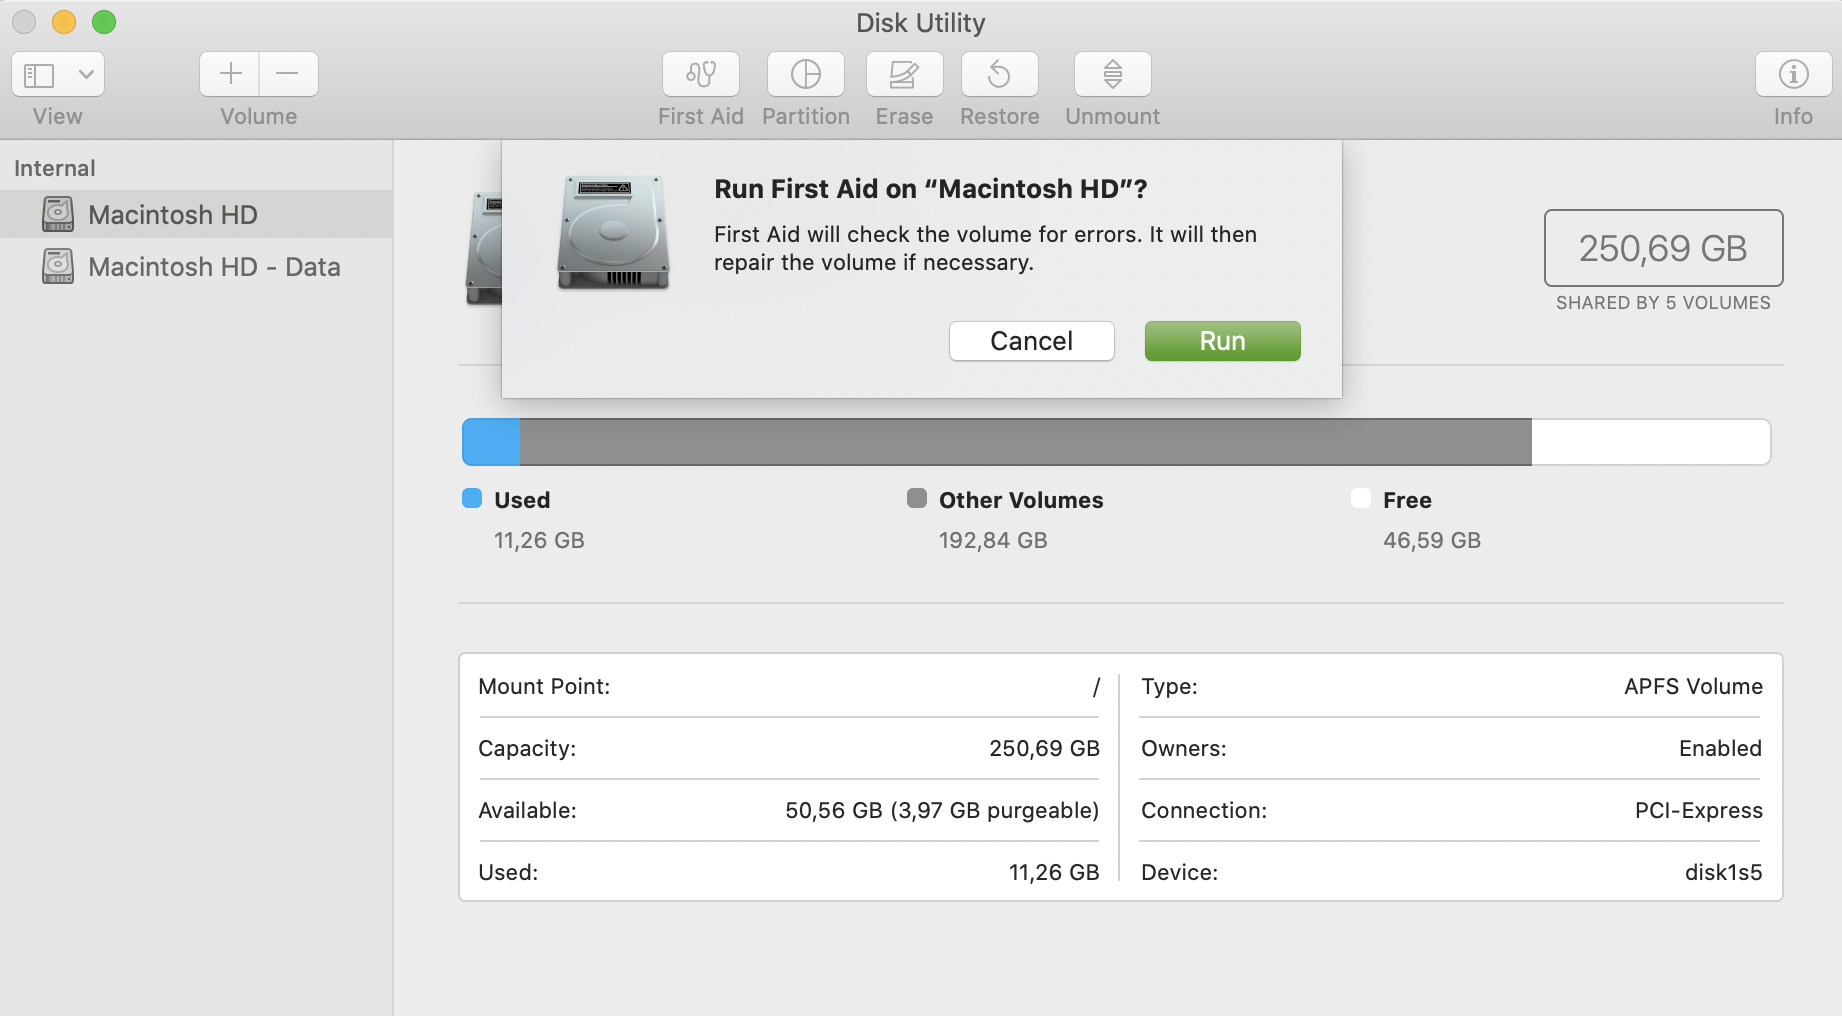Viewport: 1842px width, 1016px height.
Task: Click the hard drive icon in dialog
Action: point(613,233)
